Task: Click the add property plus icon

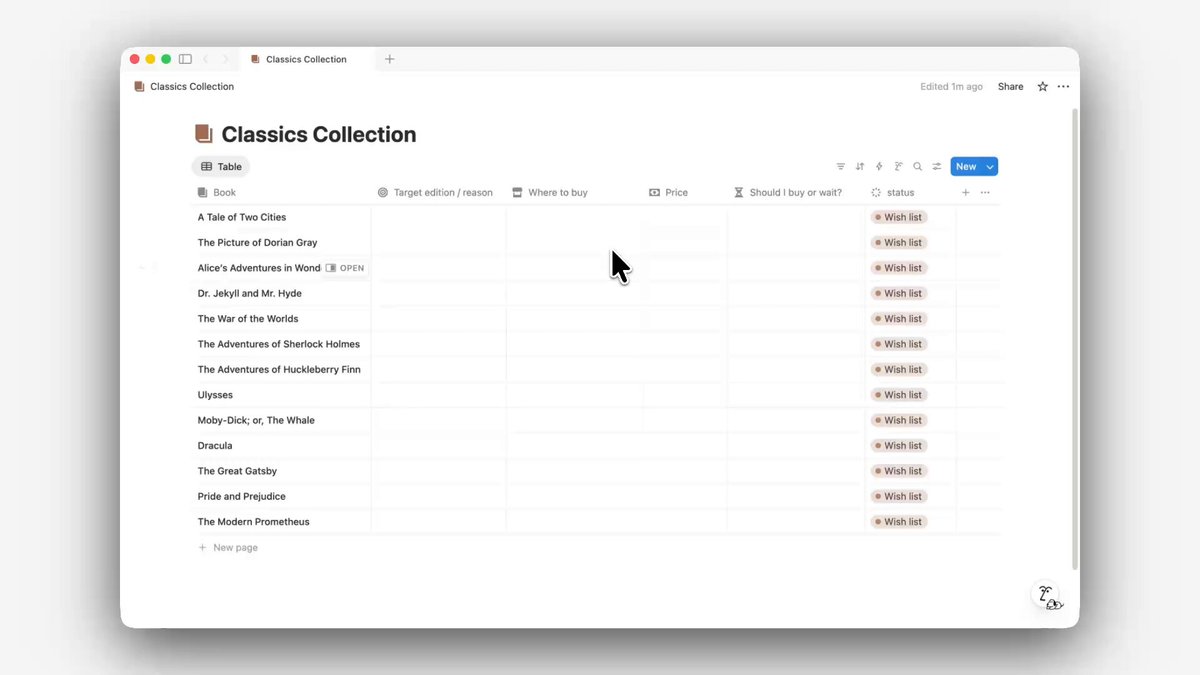Action: click(965, 193)
